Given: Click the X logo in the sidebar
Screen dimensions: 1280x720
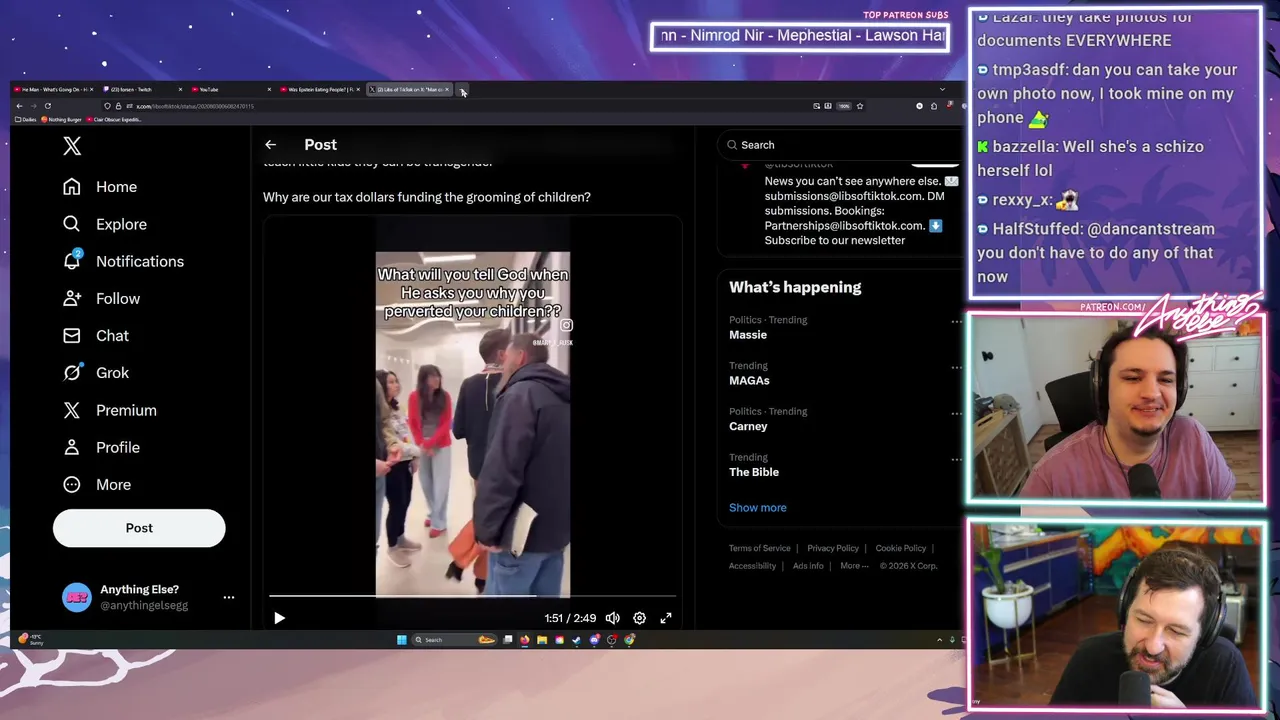Looking at the screenshot, I should (x=72, y=146).
